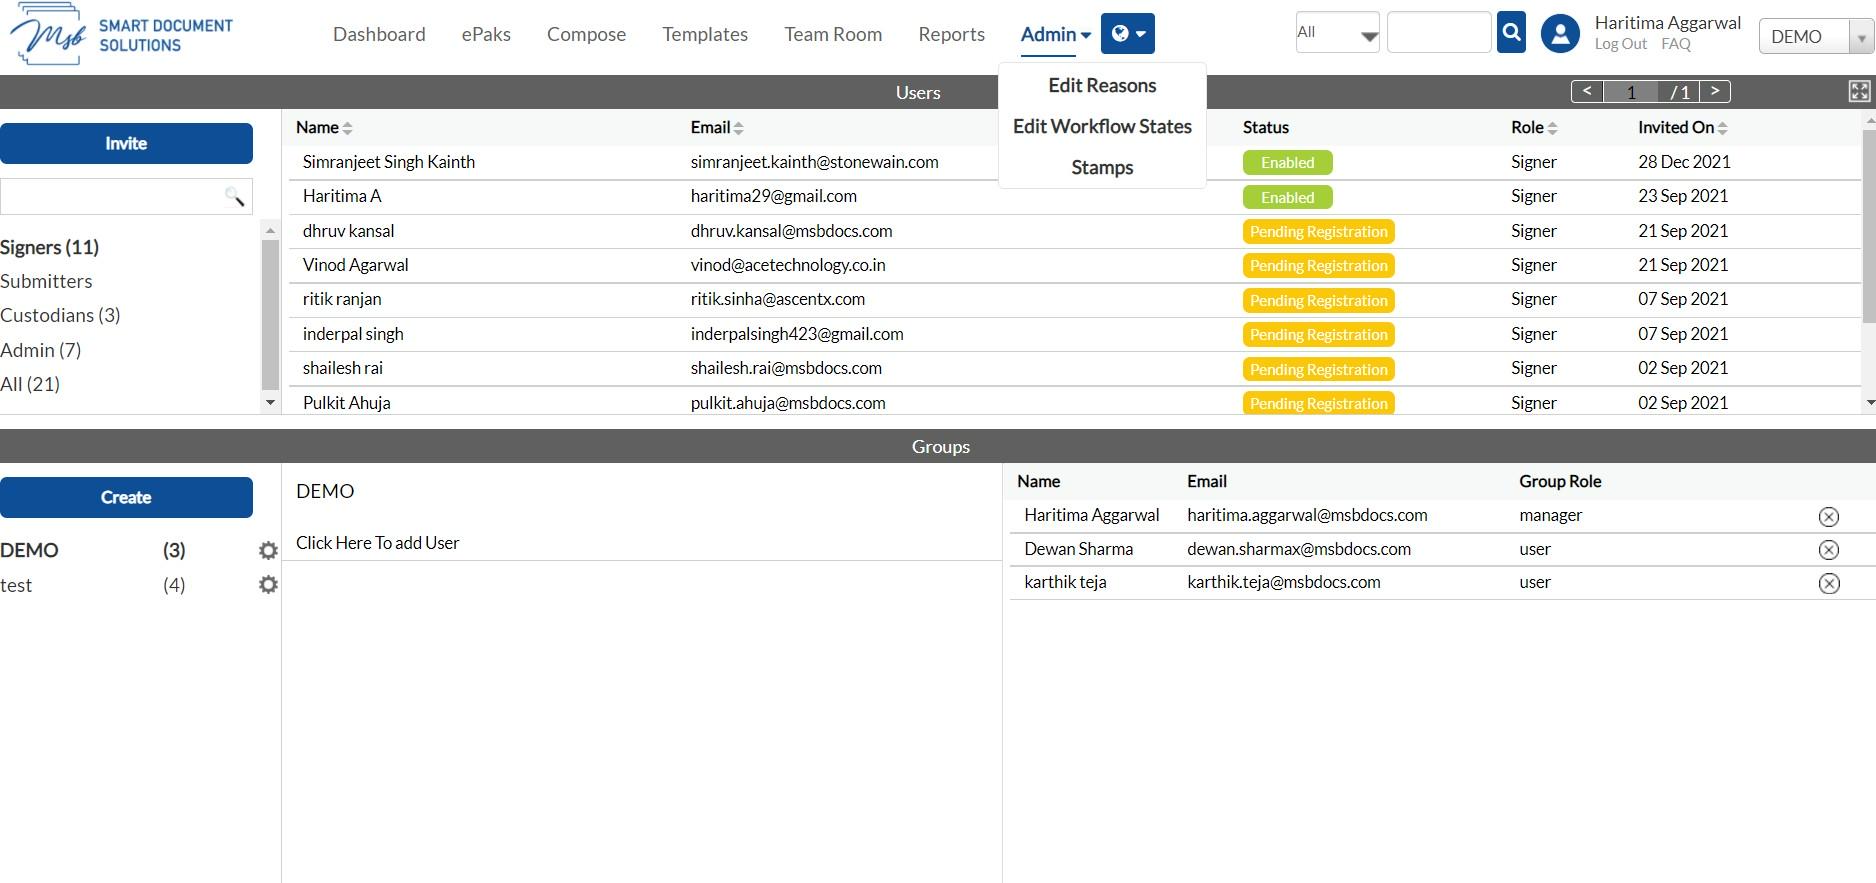Remove Haritima Aggarwal from the group
This screenshot has height=883, width=1876.
pos(1828,516)
